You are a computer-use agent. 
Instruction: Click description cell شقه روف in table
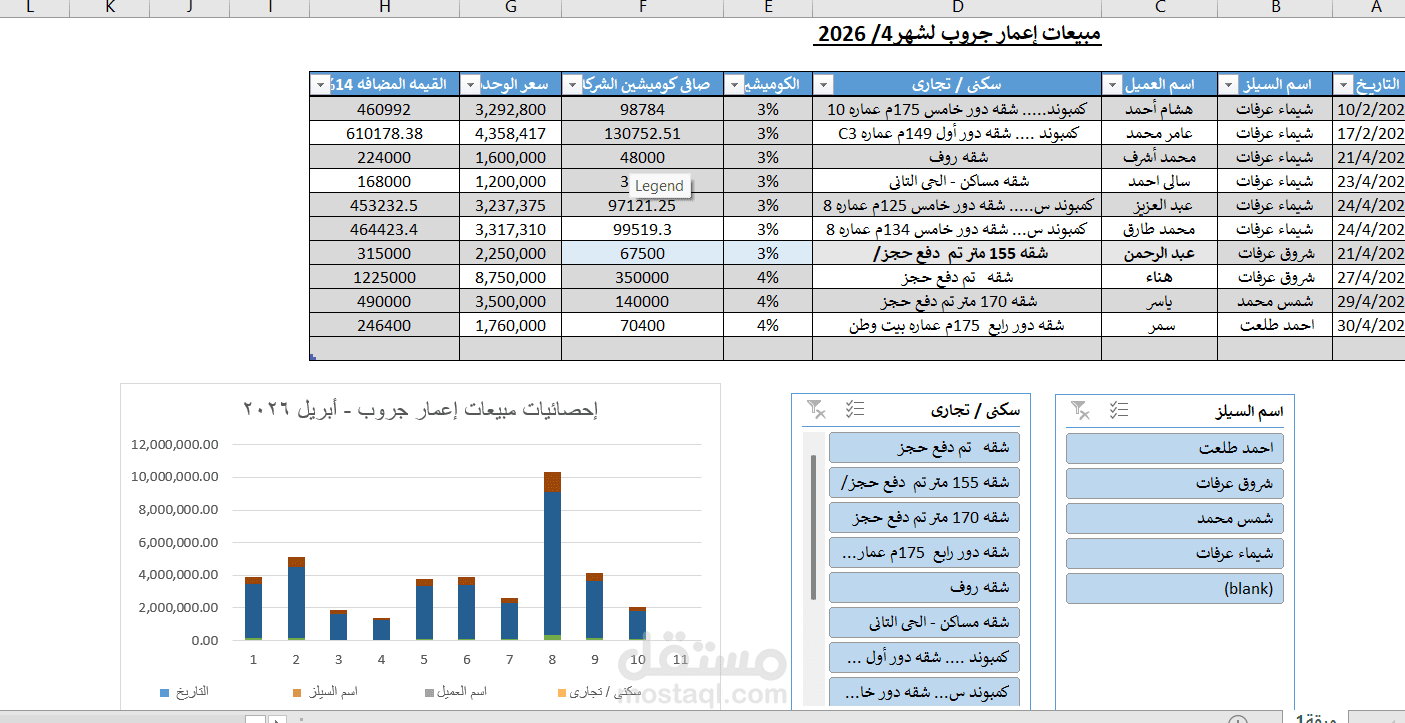click(x=957, y=157)
